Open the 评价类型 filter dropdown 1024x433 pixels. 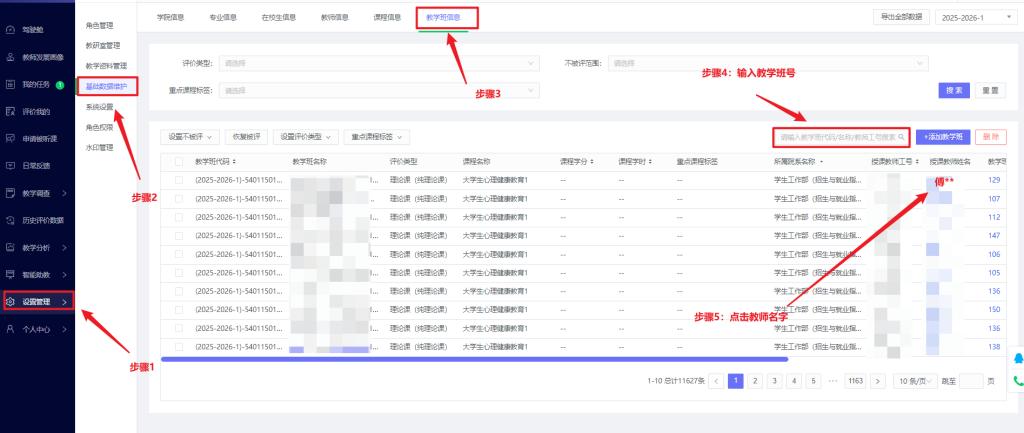click(x=377, y=63)
